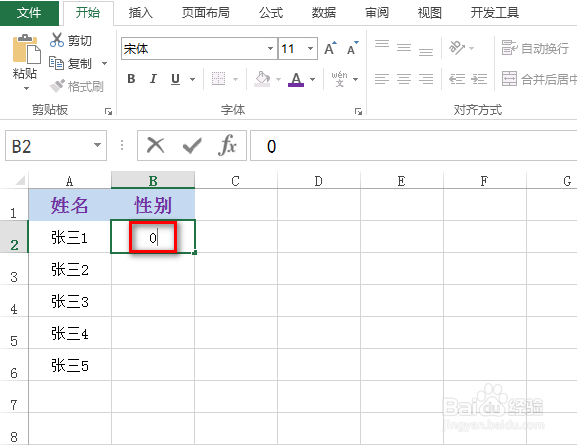Select column A header
The image size is (577, 445).
coord(70,181)
